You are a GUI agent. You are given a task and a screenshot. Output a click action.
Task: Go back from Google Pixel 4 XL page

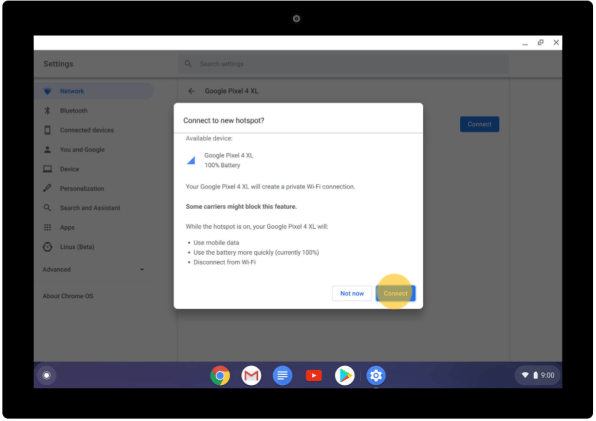(192, 91)
